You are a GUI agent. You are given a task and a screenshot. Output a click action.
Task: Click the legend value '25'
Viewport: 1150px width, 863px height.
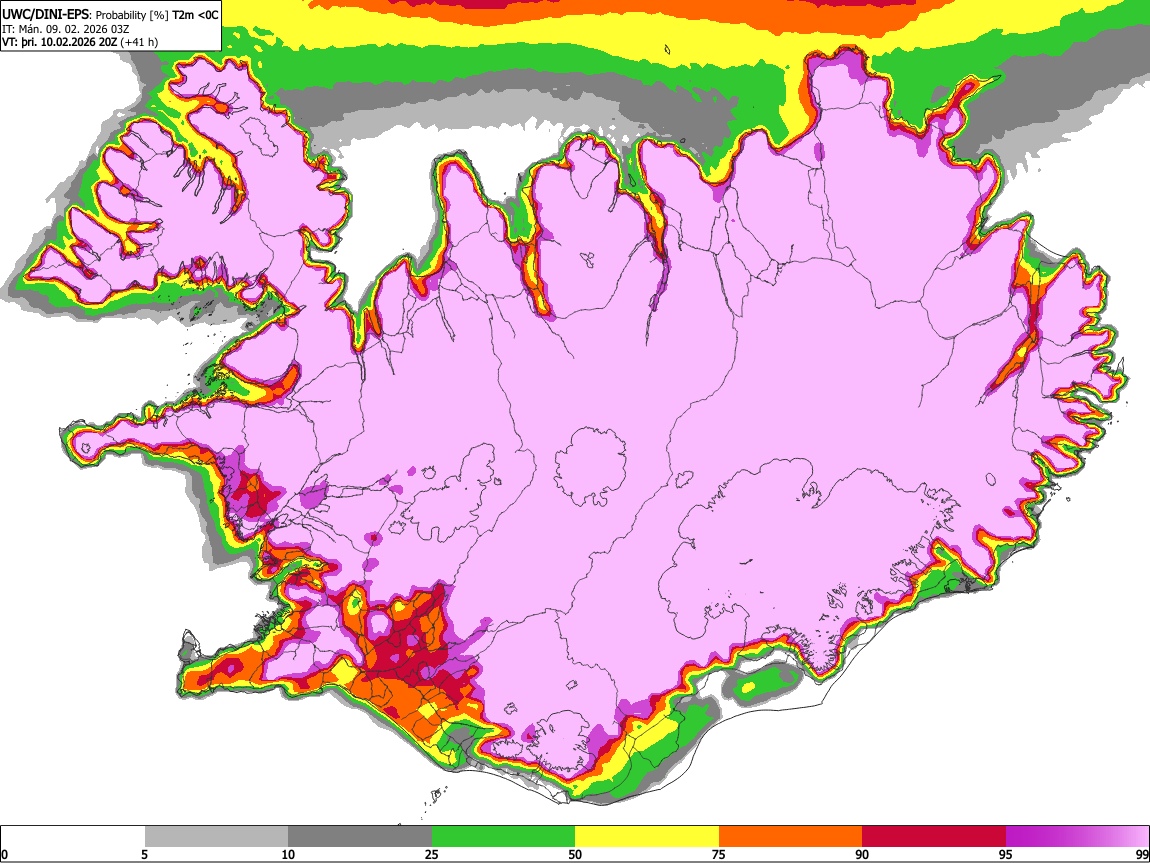pos(431,854)
